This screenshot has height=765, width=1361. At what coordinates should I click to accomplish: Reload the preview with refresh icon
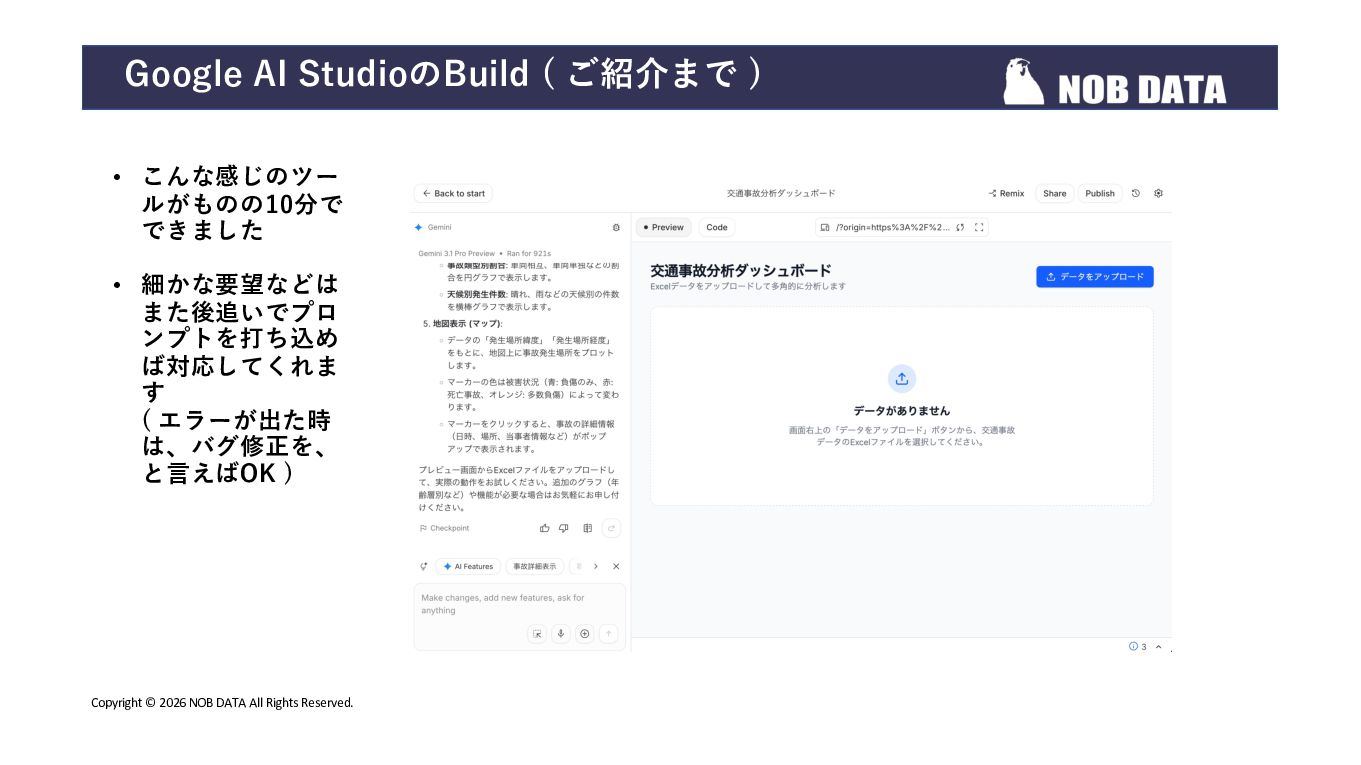click(x=960, y=227)
